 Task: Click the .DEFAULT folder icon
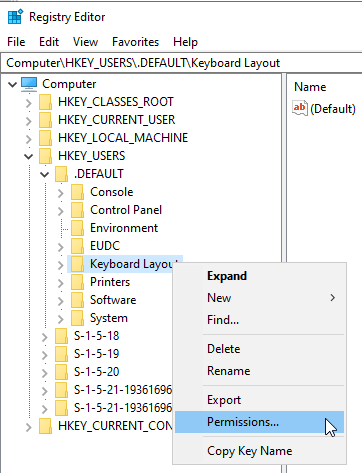coord(61,174)
